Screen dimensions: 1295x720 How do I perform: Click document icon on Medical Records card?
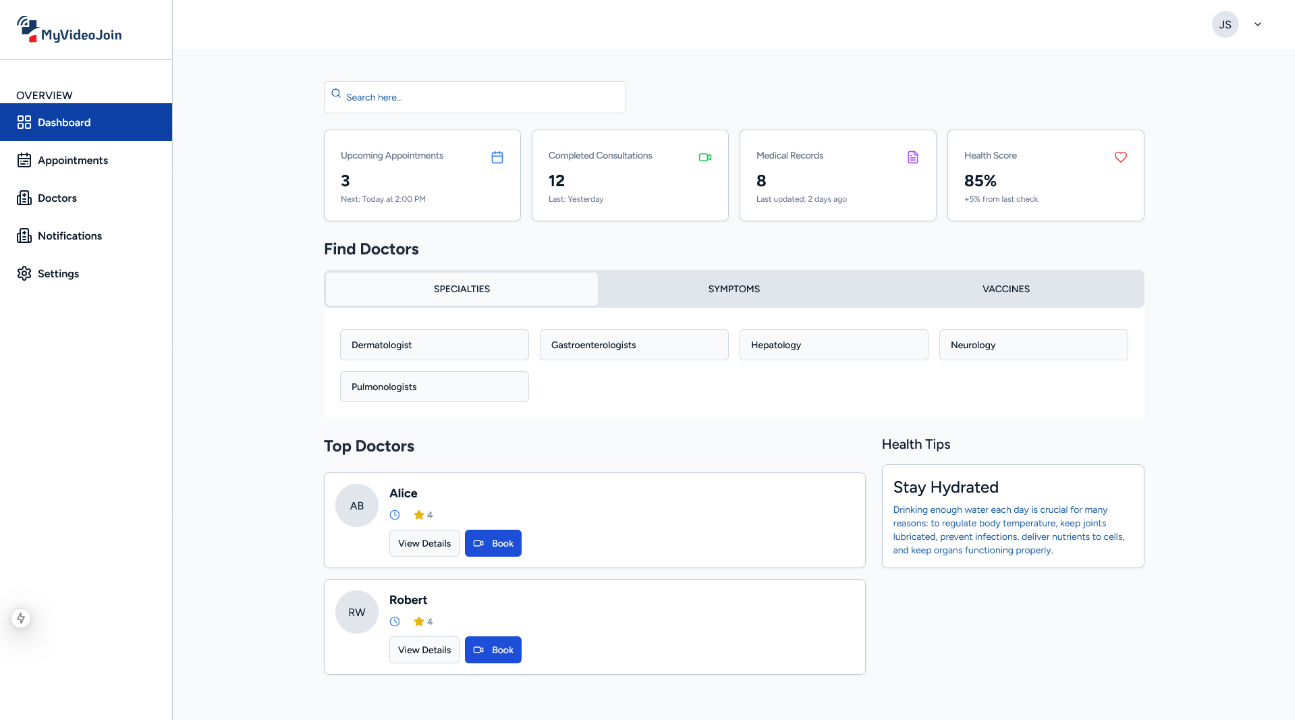coord(912,157)
